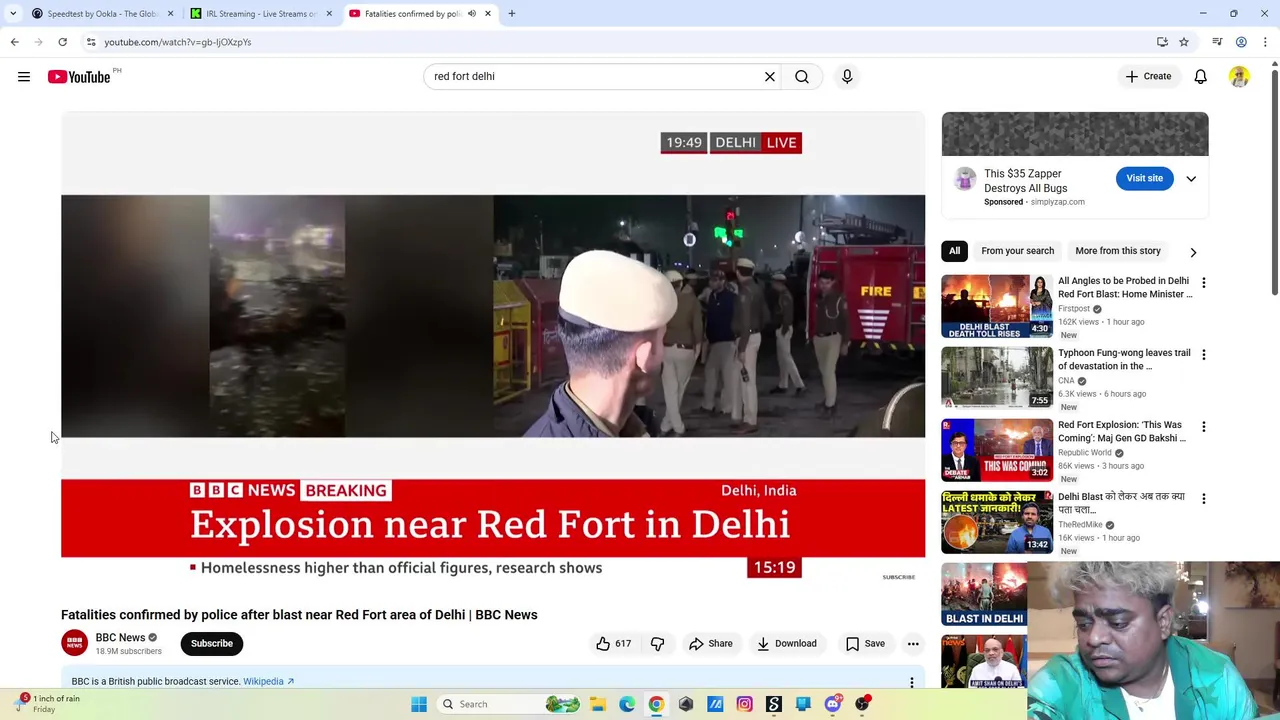The height and width of the screenshot is (720, 1280).
Task: Open the Republic World 'This Was Coming' thumbnail
Action: (x=996, y=450)
